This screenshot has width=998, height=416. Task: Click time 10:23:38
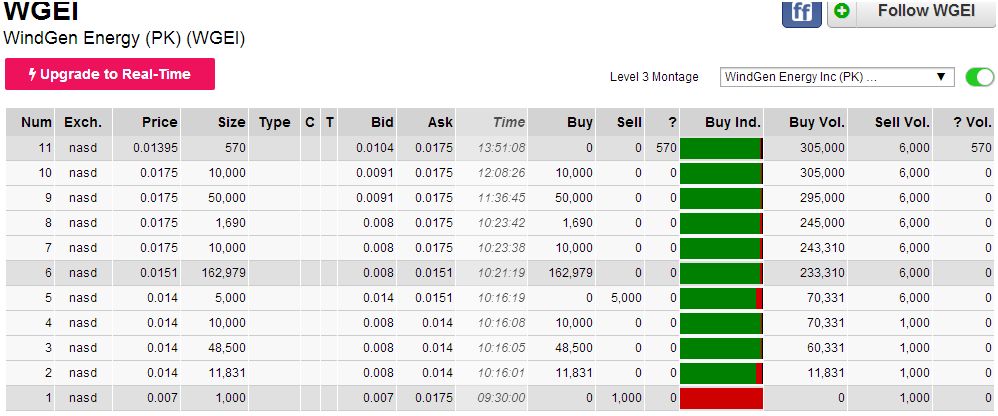502,247
